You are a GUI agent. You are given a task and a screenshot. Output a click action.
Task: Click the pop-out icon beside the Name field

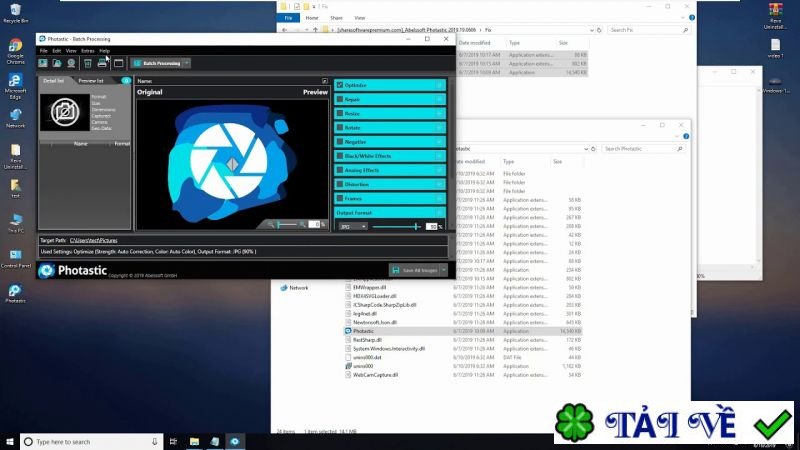pyautogui.click(x=324, y=81)
